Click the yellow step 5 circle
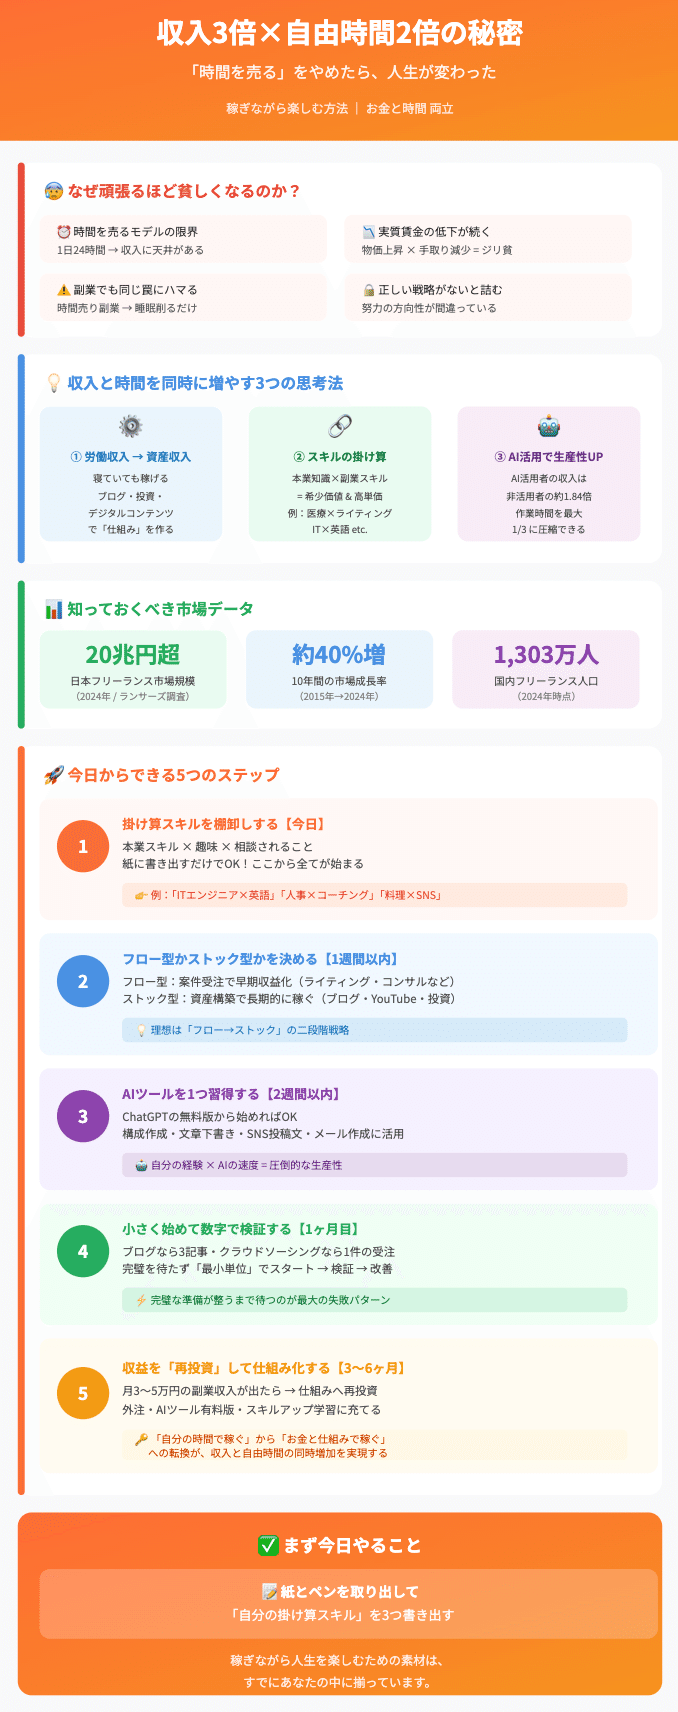The image size is (678, 1712). coord(83,1393)
